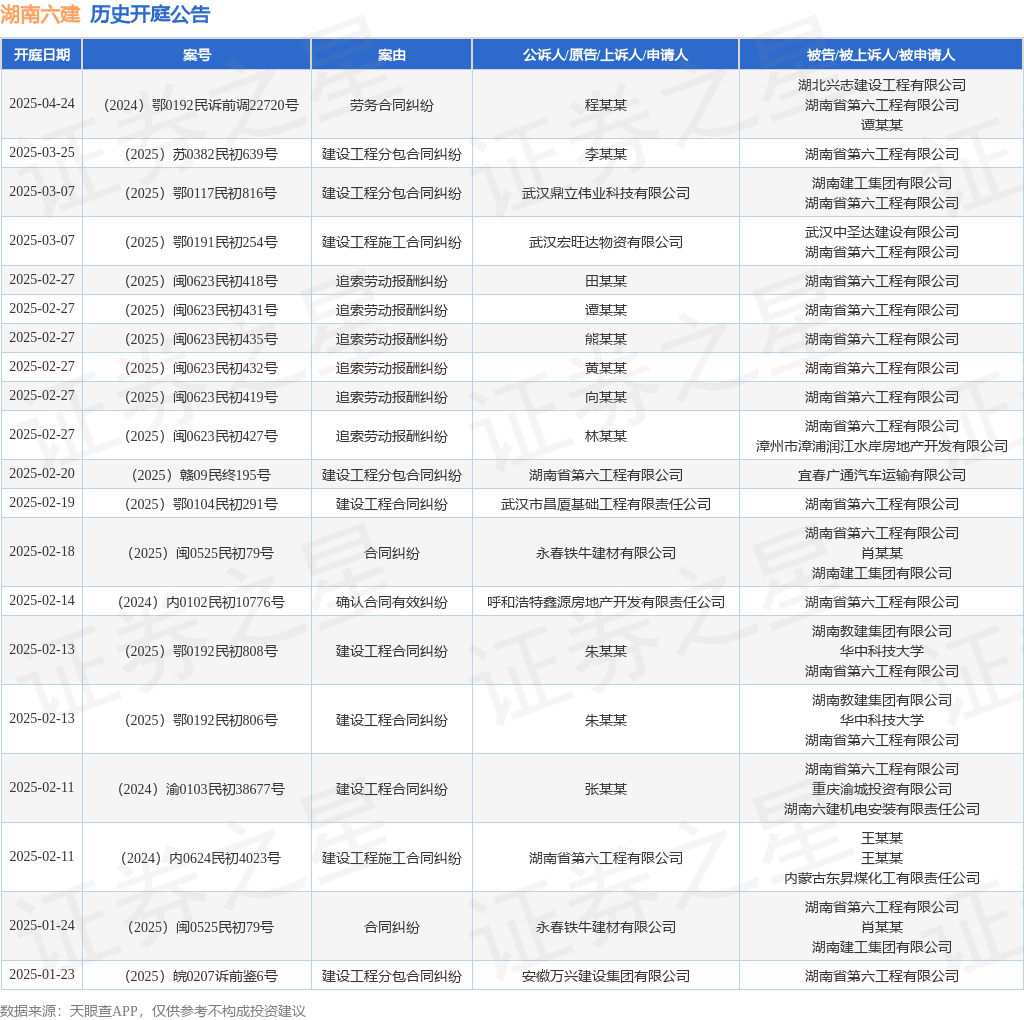Click plaintiff 田某某

[605, 281]
